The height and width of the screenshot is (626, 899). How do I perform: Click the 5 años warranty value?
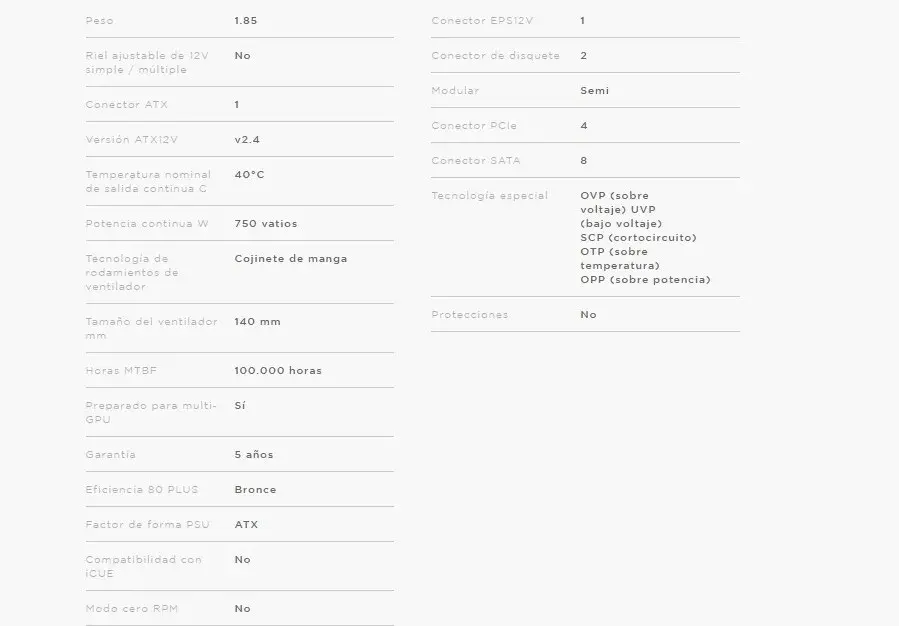pyautogui.click(x=253, y=454)
